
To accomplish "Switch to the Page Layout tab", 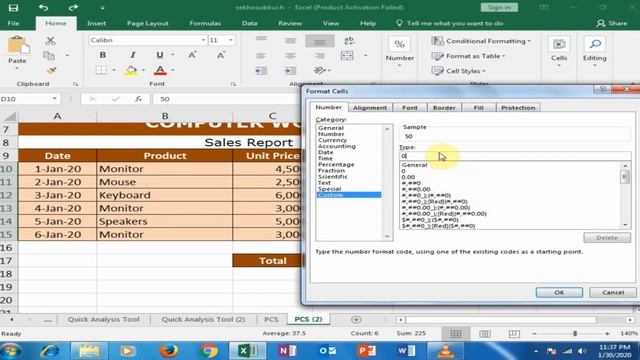I will click(147, 23).
